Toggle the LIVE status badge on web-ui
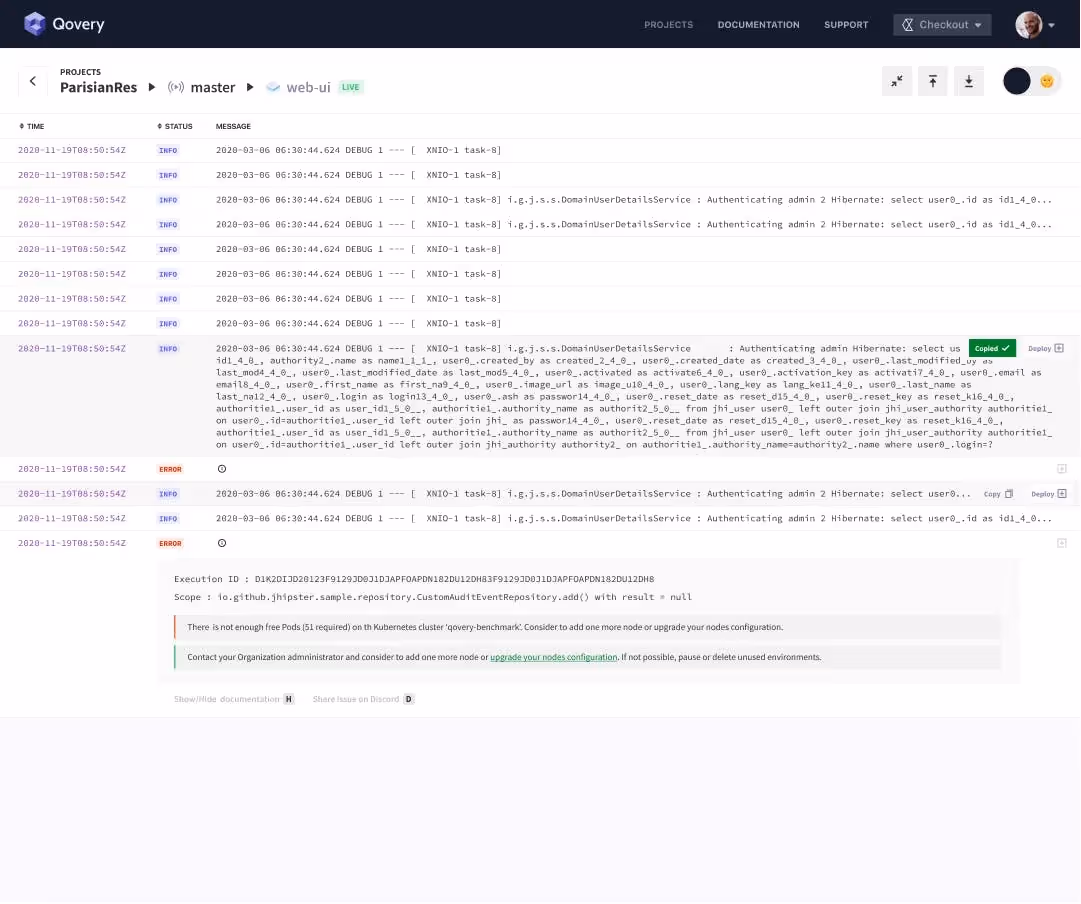This screenshot has width=1081, height=904. pos(351,87)
